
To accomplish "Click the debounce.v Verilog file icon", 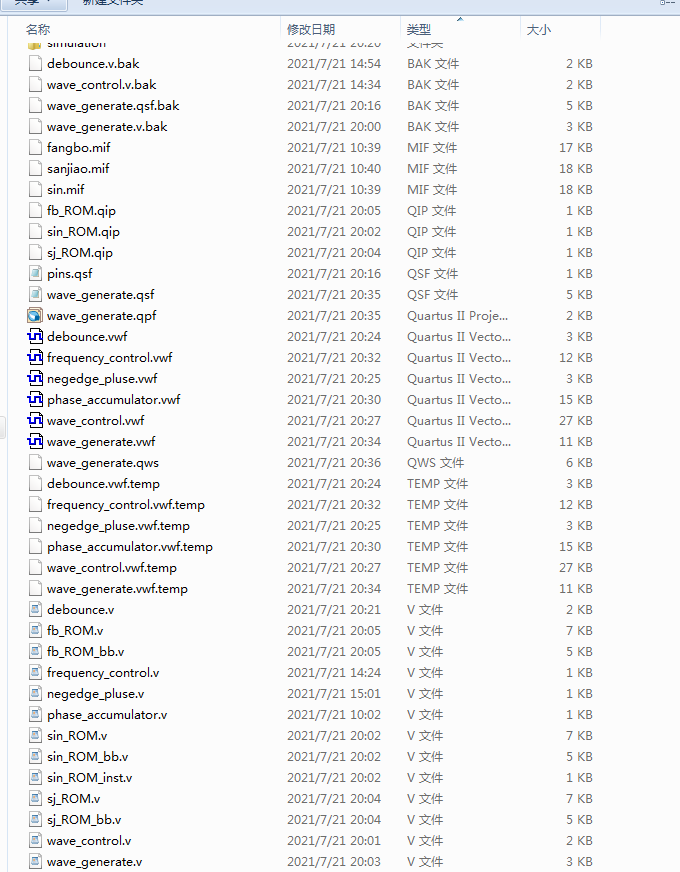I will click(x=36, y=610).
